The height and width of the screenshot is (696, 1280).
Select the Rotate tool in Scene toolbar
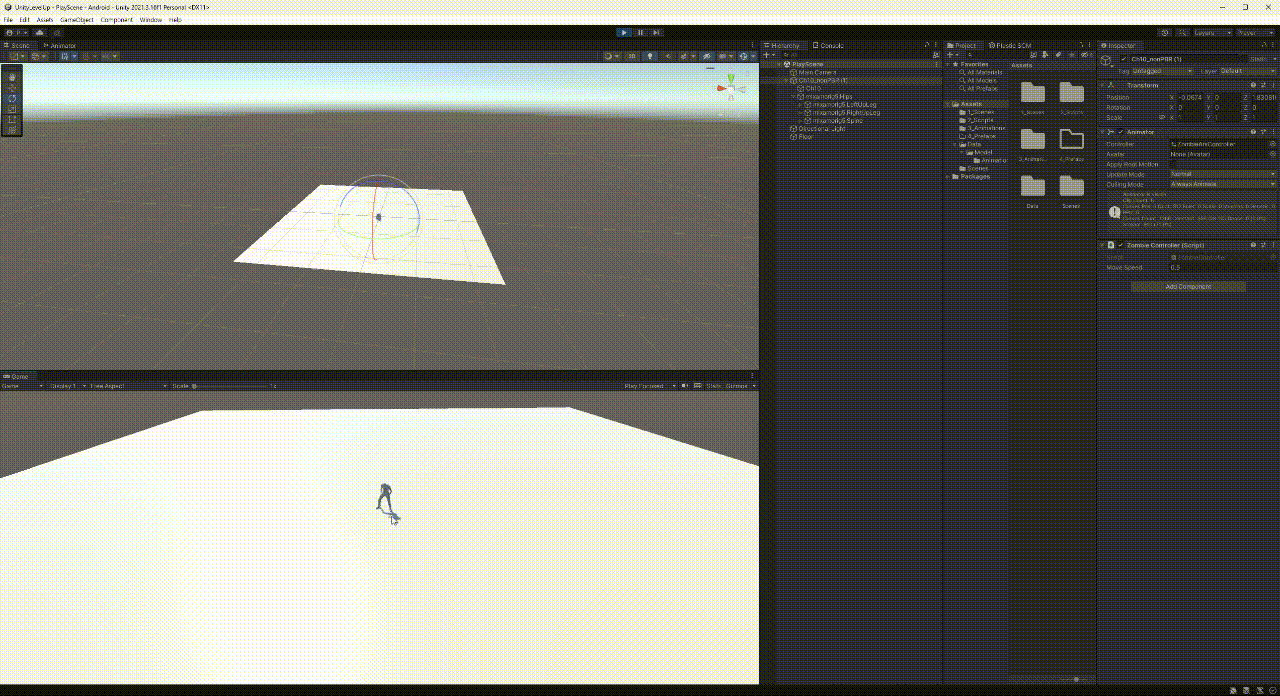12,98
